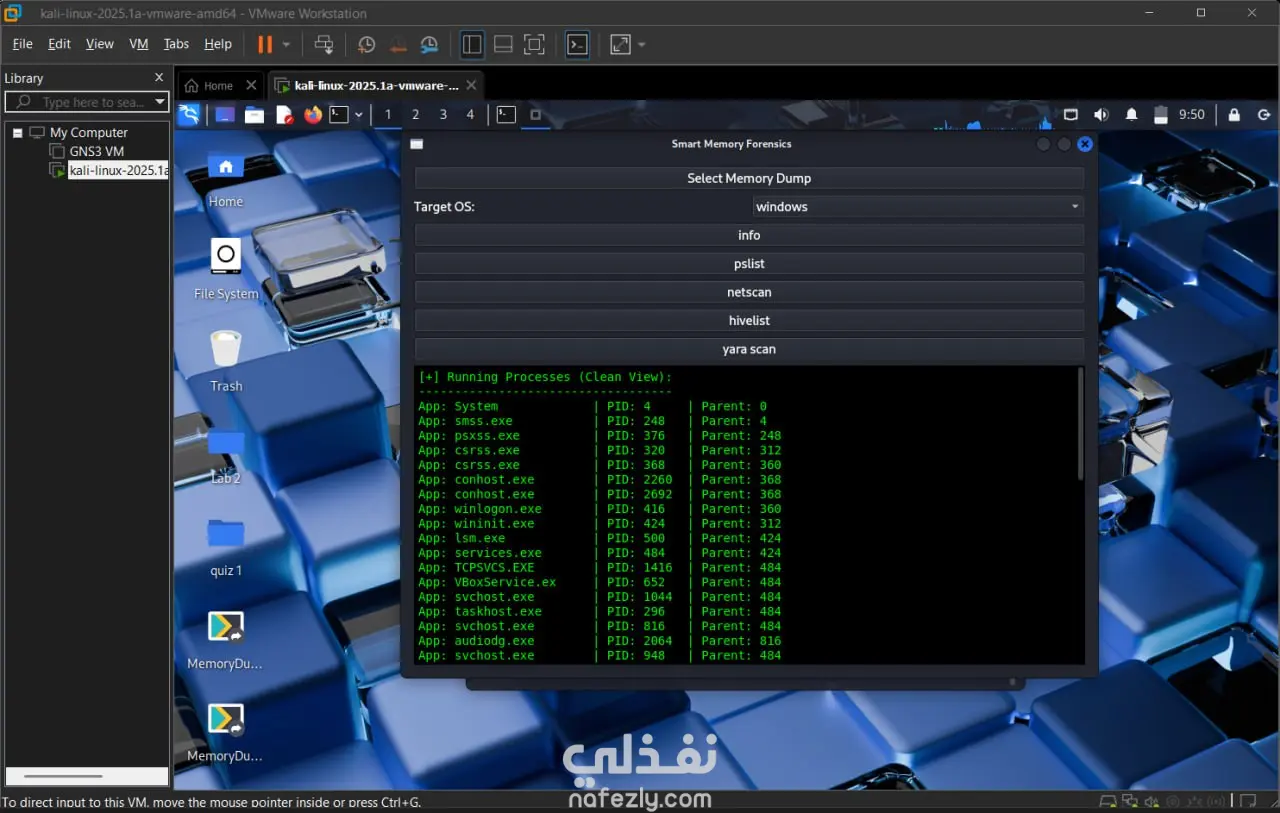Toggle the console view icon in the toolbar
Screen dimensions: 1280x813
(x=577, y=44)
